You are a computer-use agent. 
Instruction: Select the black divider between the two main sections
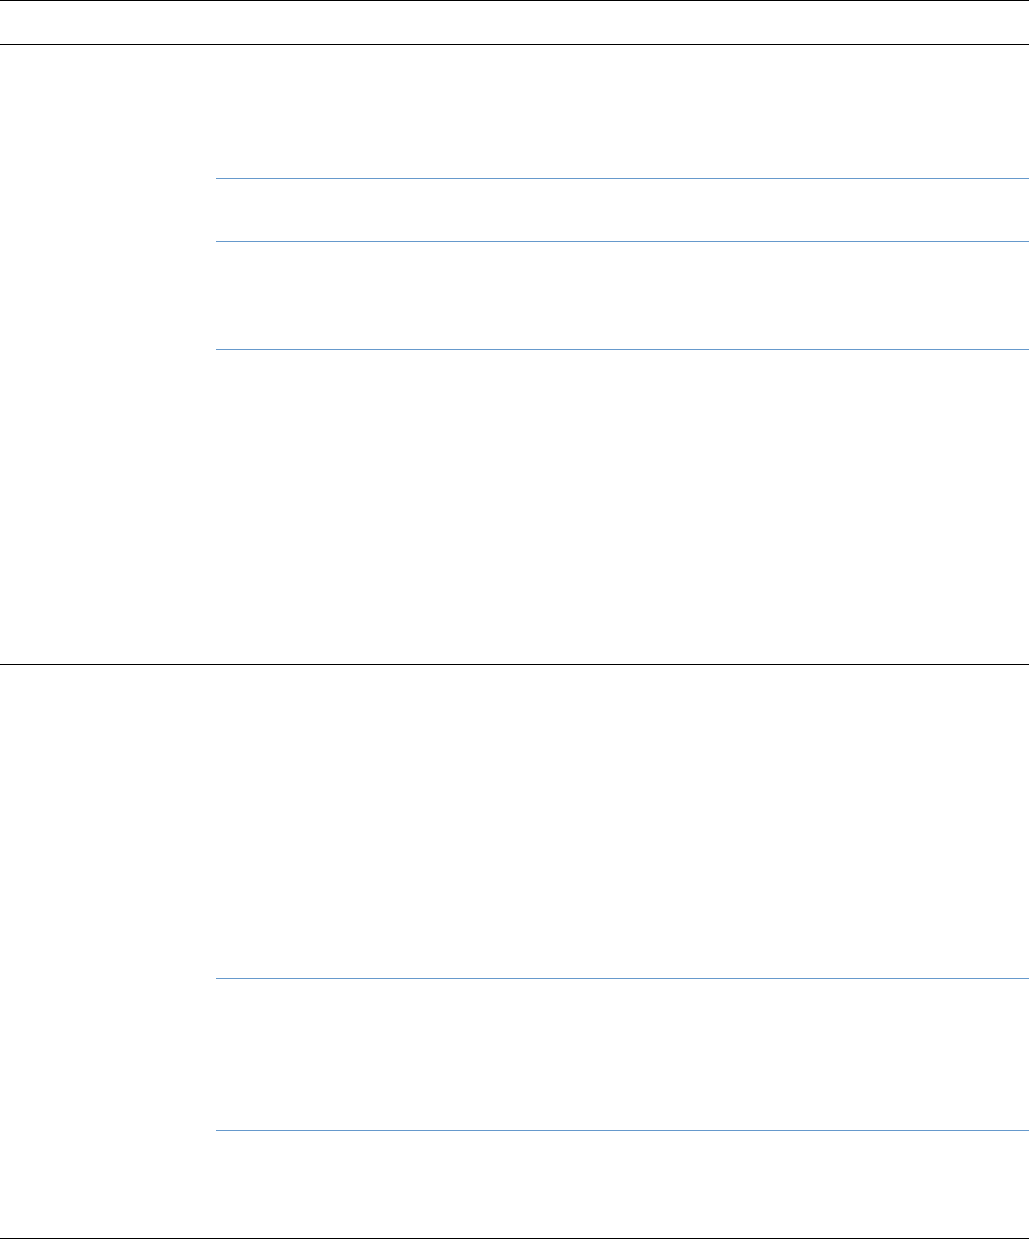(514, 665)
